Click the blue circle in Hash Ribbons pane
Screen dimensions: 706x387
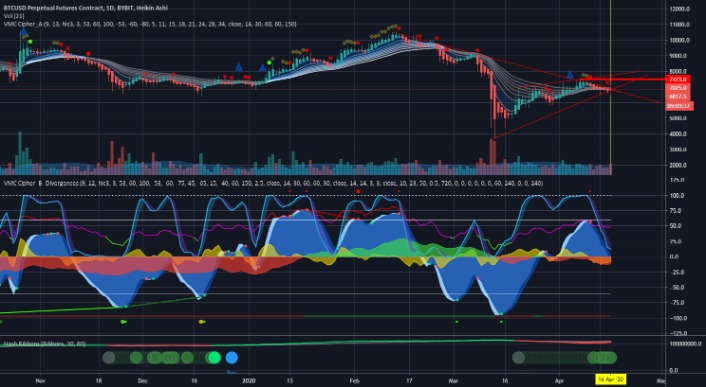tap(231, 358)
